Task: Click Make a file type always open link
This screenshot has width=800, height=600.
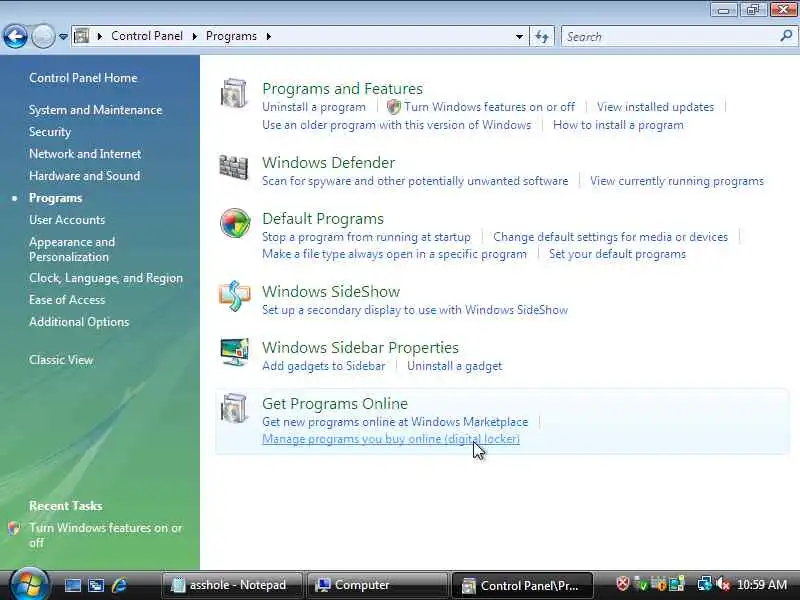Action: (394, 254)
